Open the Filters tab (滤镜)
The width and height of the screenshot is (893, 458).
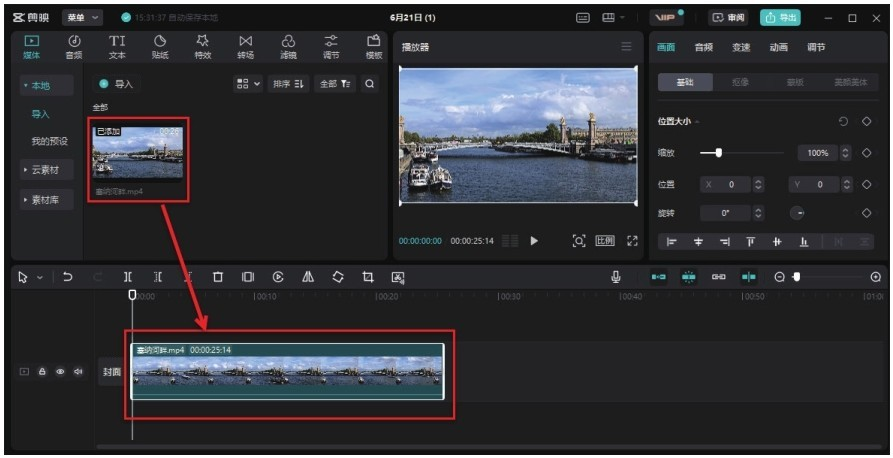tap(288, 47)
